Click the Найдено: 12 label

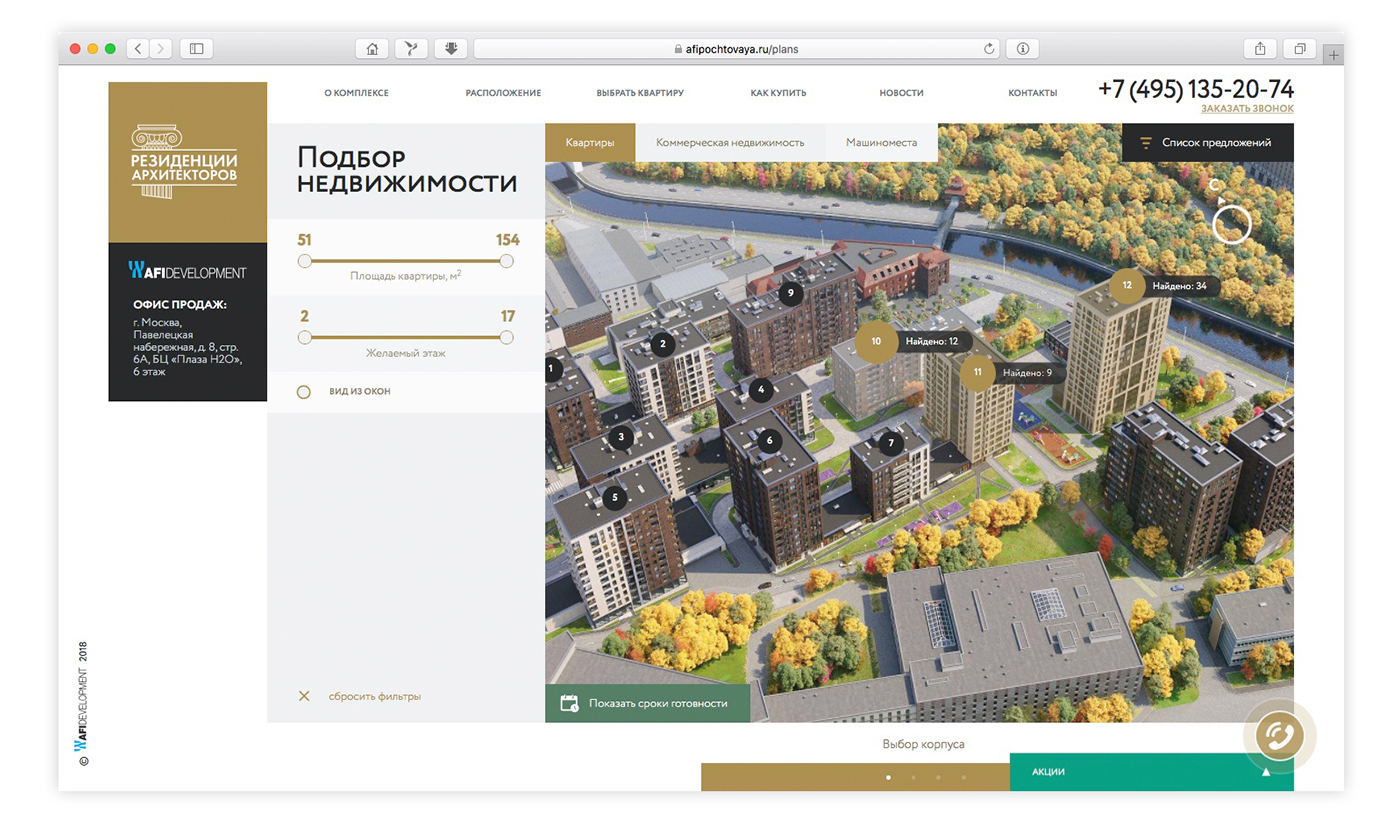tap(933, 341)
